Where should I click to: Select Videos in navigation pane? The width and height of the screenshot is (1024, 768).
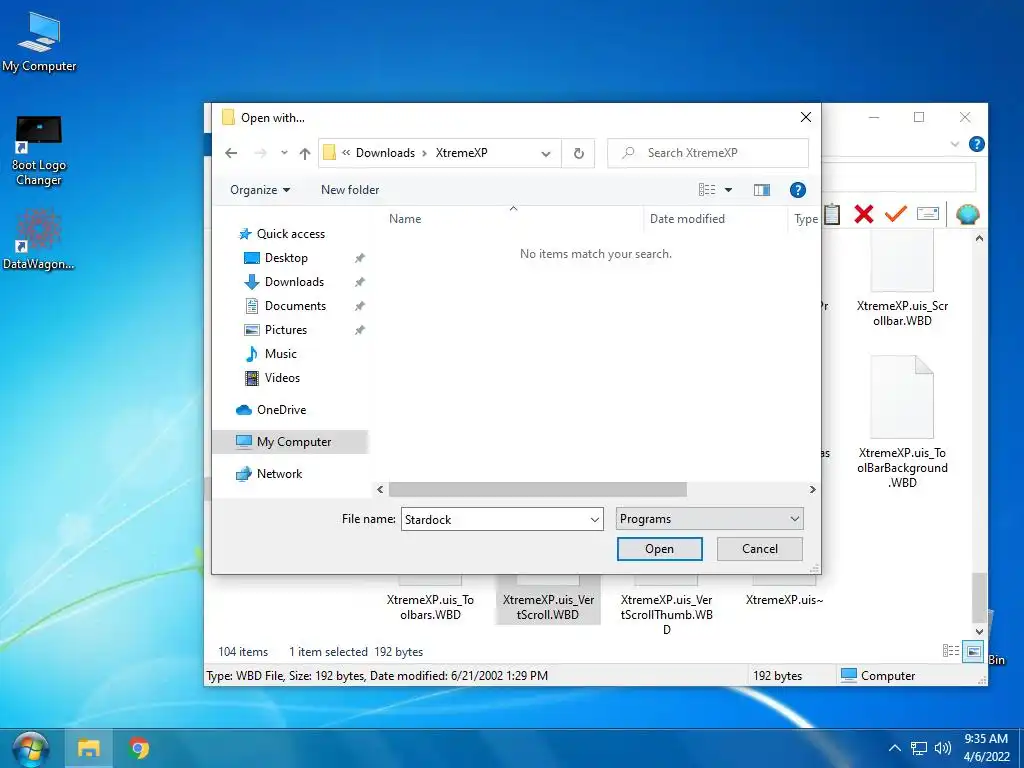pyautogui.click(x=282, y=377)
